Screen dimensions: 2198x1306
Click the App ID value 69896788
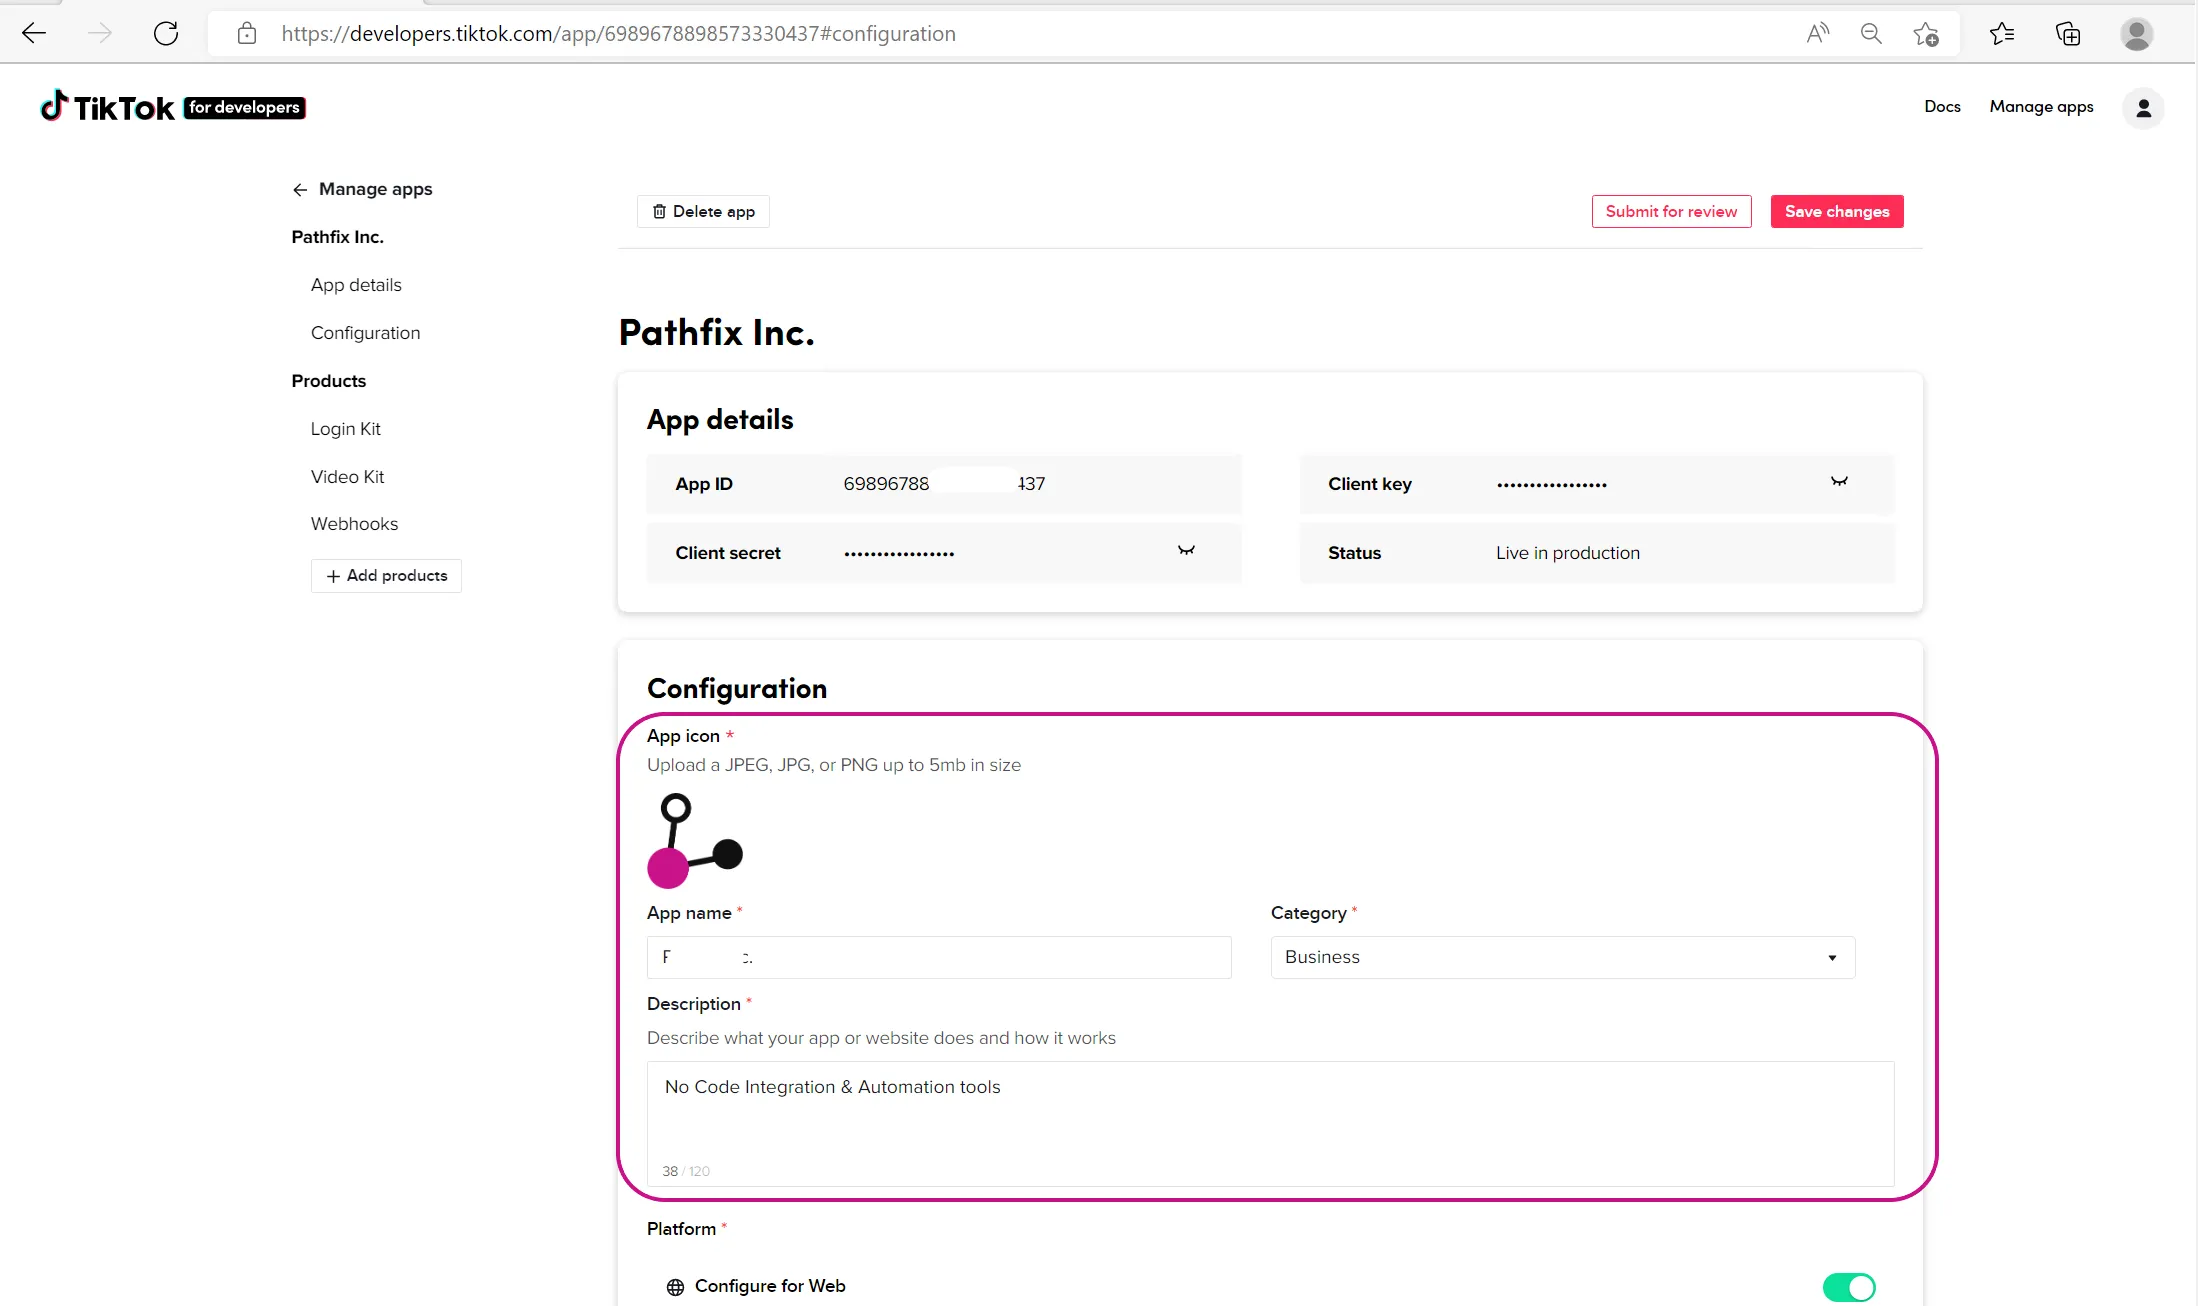coord(886,484)
